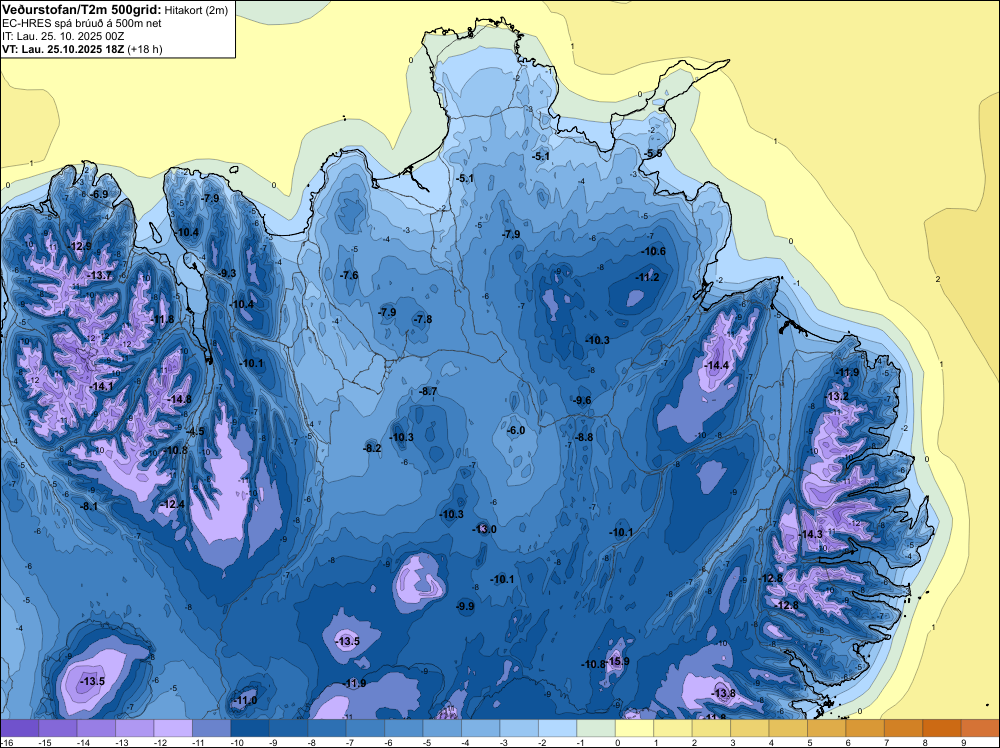The width and height of the screenshot is (1000, 748).
Task: Click the -8.8 temperature value
Action: point(584,437)
